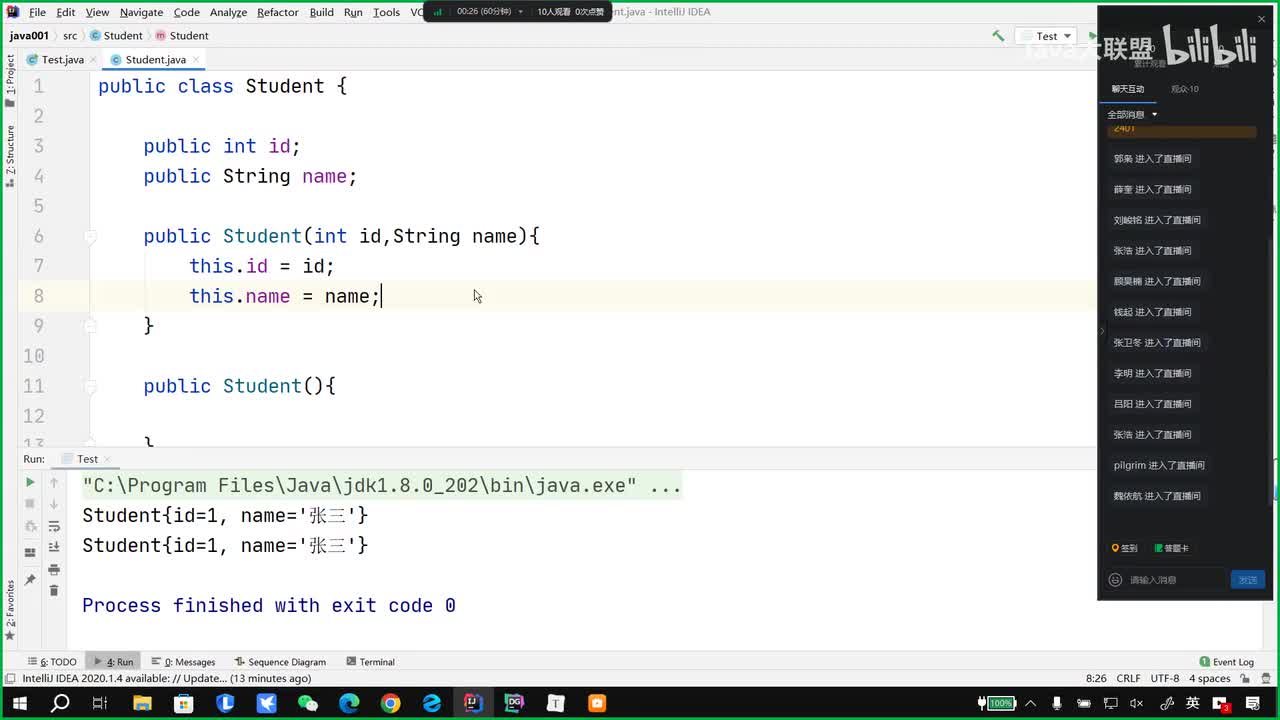Toggle read-only lock icon in status bar

[1247, 678]
